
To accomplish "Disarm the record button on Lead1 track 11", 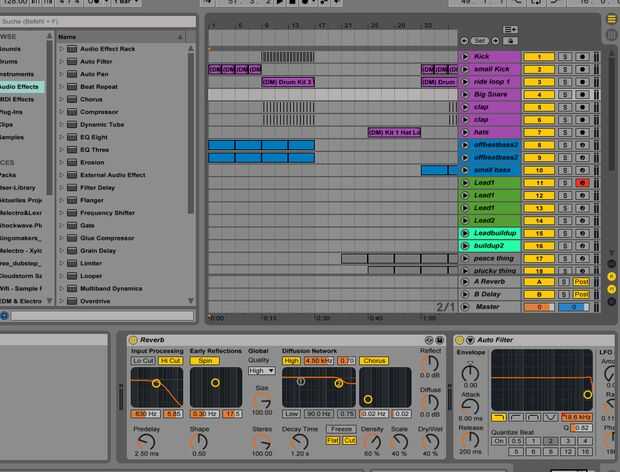I will (582, 183).
